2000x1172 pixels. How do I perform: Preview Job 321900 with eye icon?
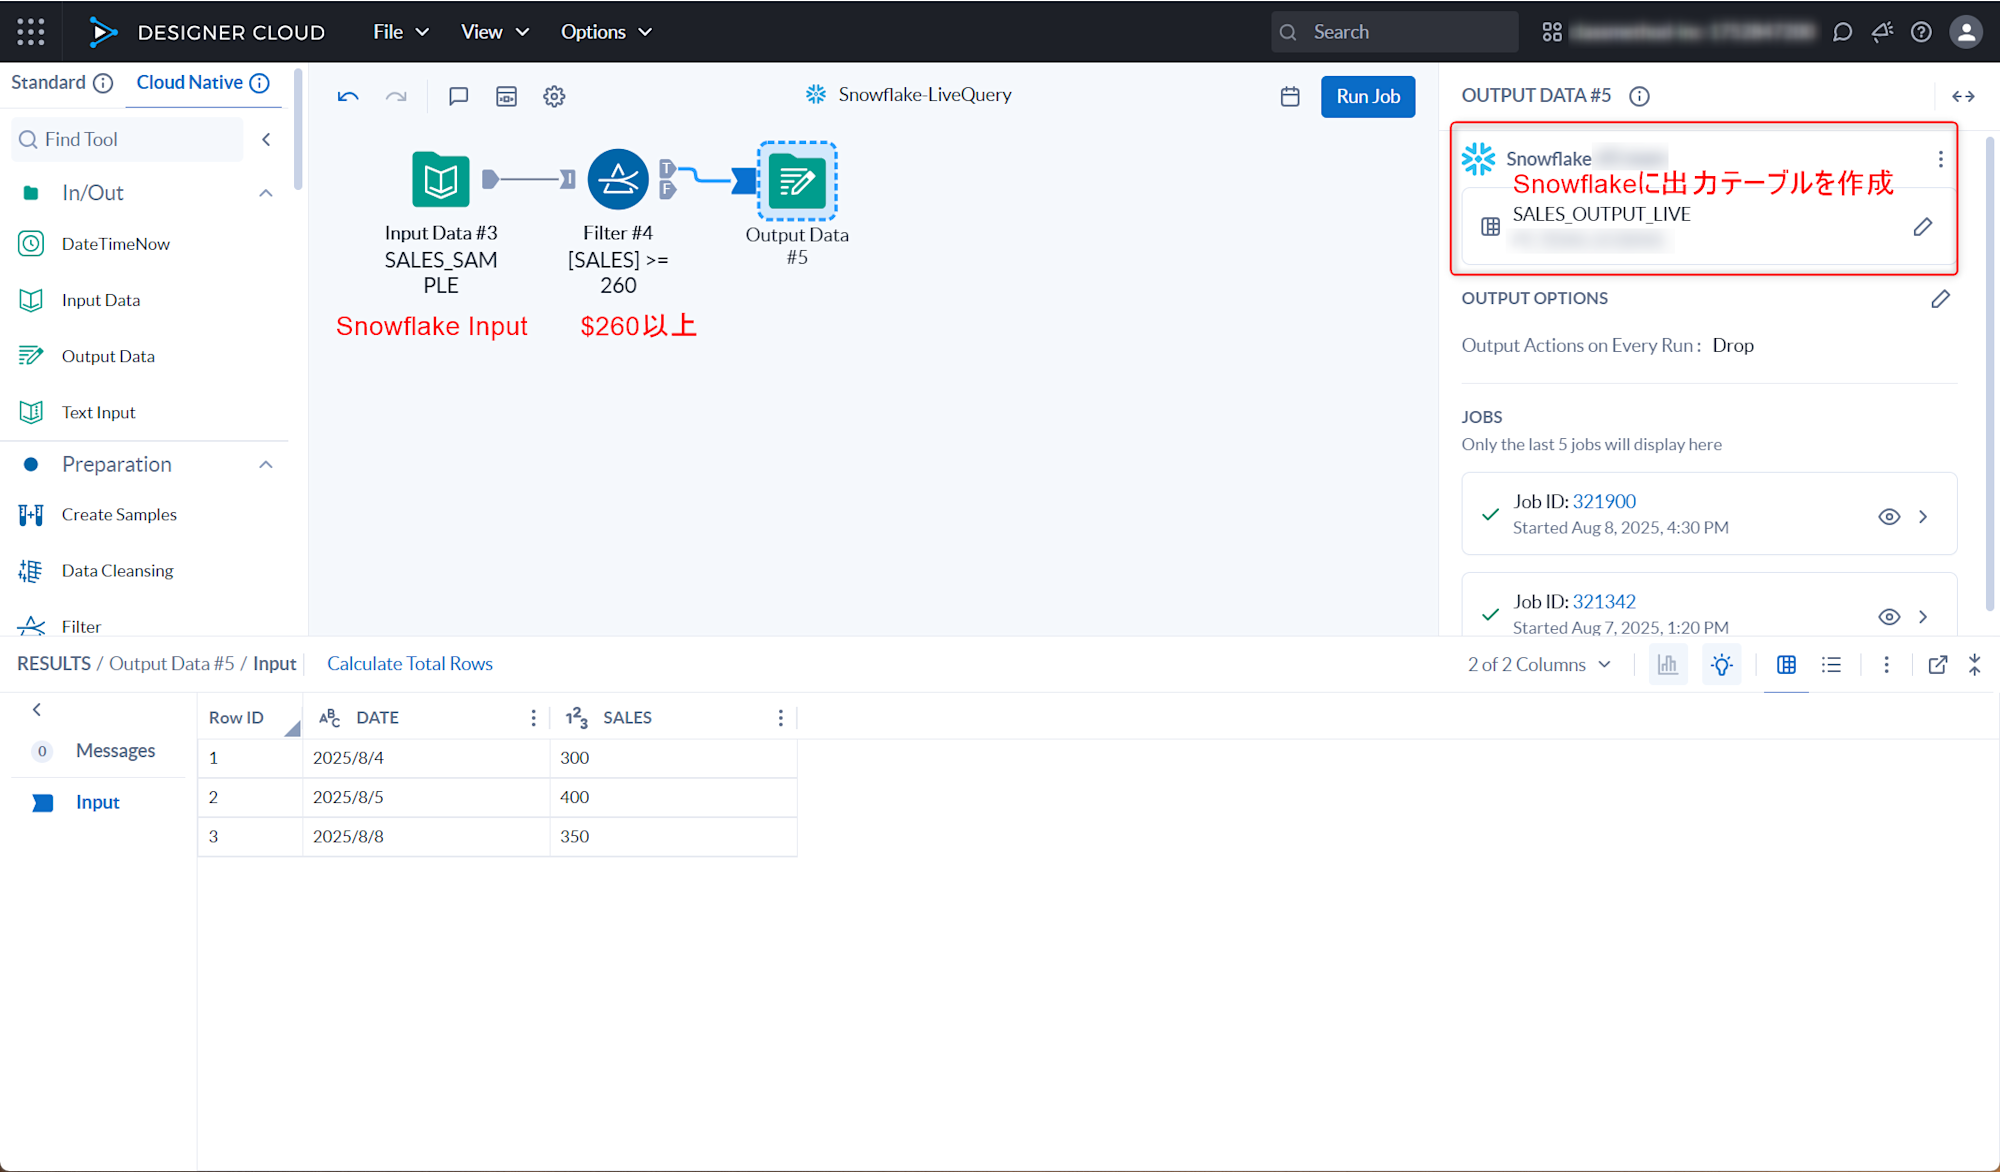(1889, 517)
